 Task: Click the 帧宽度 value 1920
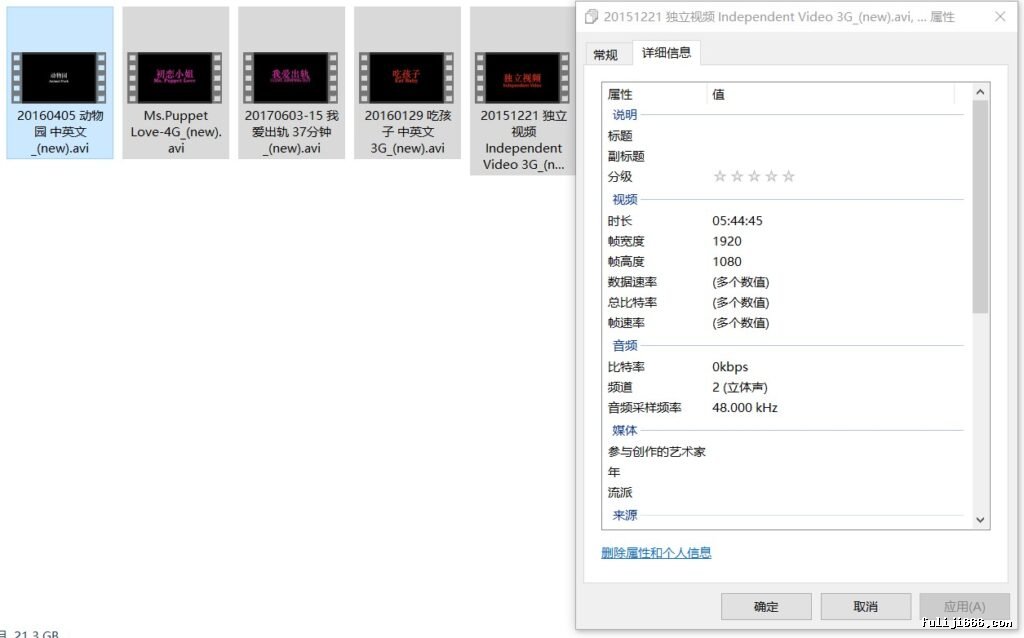pos(727,241)
